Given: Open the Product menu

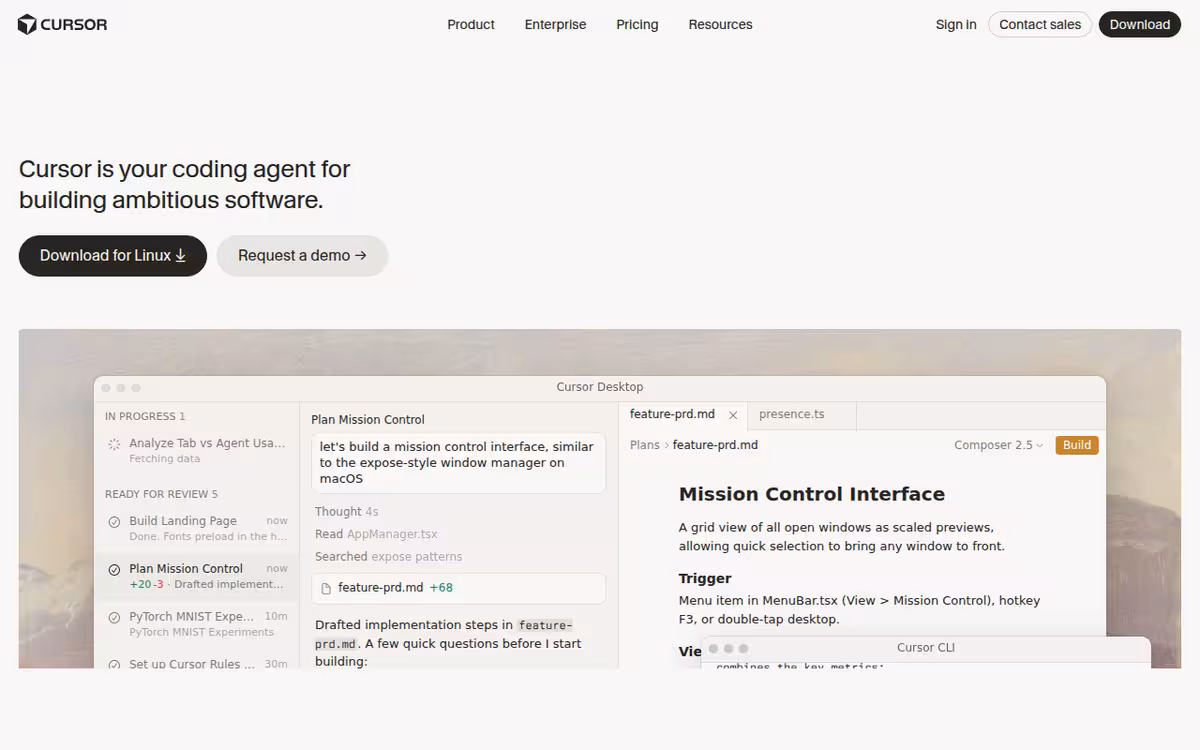Looking at the screenshot, I should click(x=471, y=24).
